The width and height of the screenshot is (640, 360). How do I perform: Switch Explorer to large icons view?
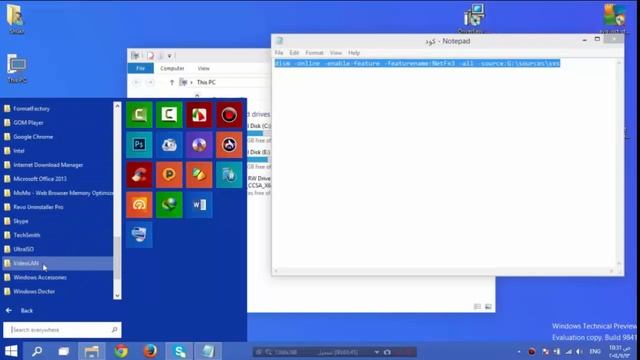(488, 307)
